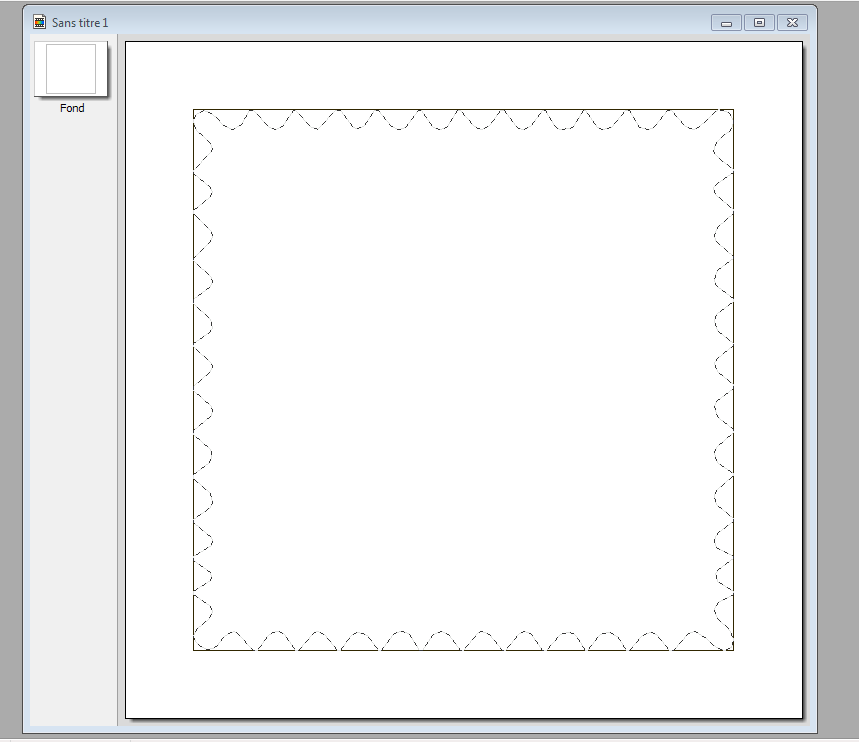Click the Sans titre 1 window title
The width and height of the screenshot is (859, 742).
(x=80, y=23)
